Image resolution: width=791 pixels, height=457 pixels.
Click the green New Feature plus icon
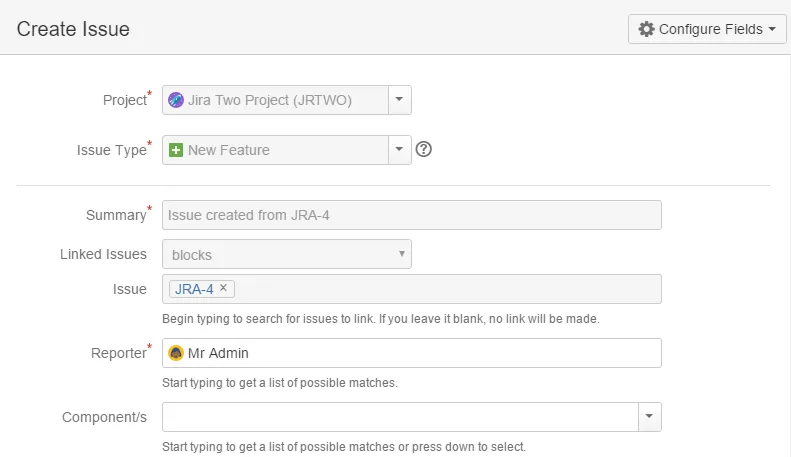click(176, 150)
